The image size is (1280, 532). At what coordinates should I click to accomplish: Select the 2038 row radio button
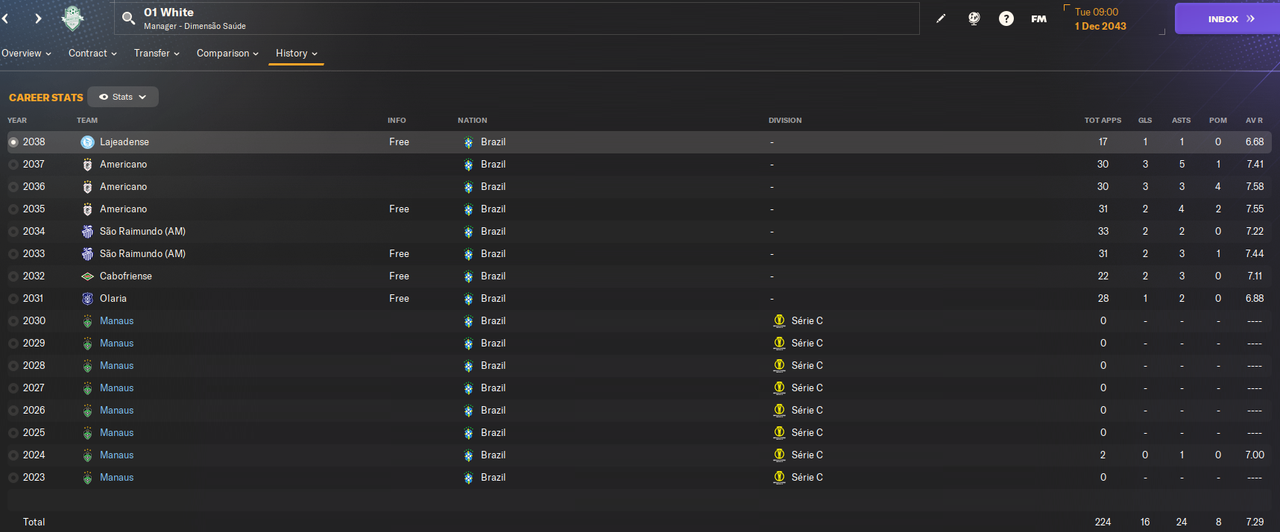[x=13, y=142]
